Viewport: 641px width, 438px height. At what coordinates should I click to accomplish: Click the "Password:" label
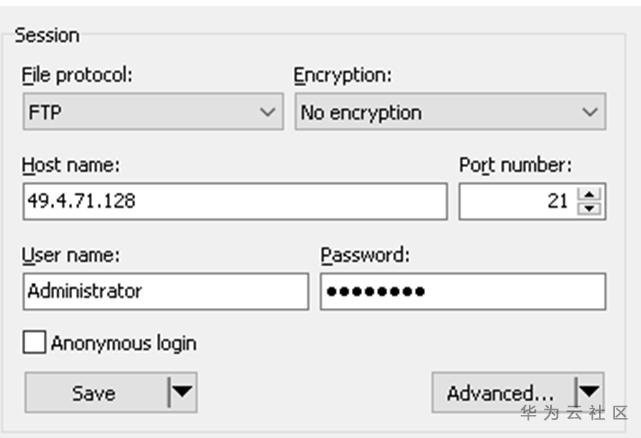[x=365, y=255]
